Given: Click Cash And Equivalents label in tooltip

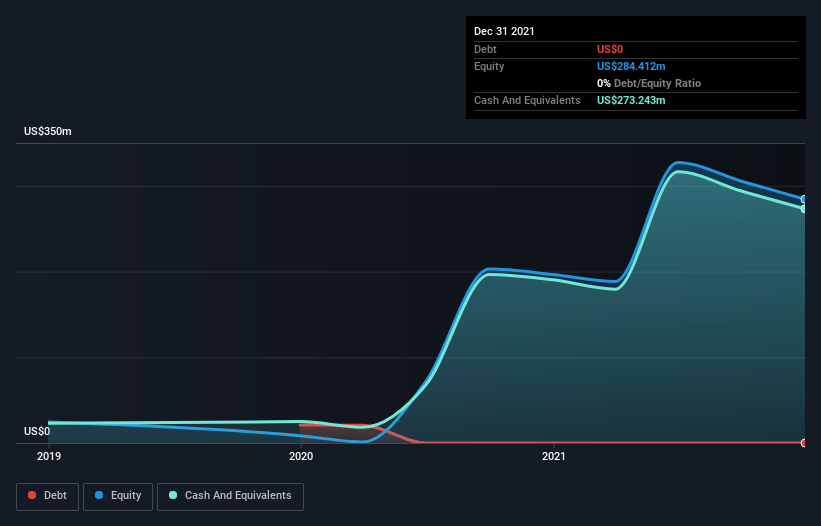Looking at the screenshot, I should [x=527, y=100].
